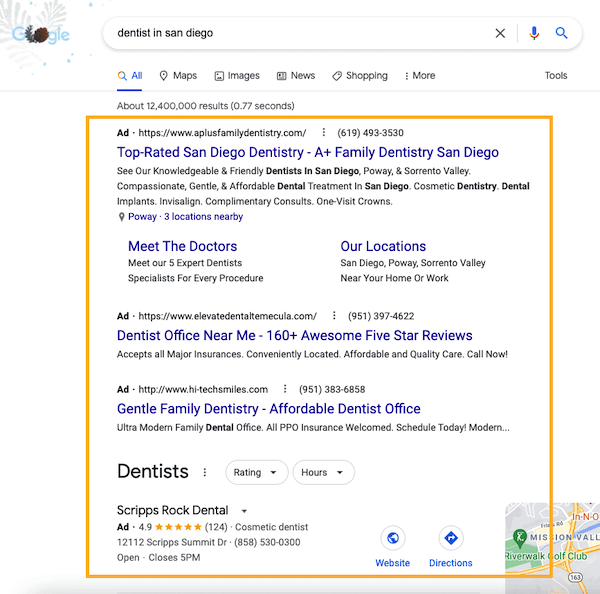Open the map thumbnail showing Riverwalk Golf Club
The width and height of the screenshot is (600, 594).
[553, 548]
